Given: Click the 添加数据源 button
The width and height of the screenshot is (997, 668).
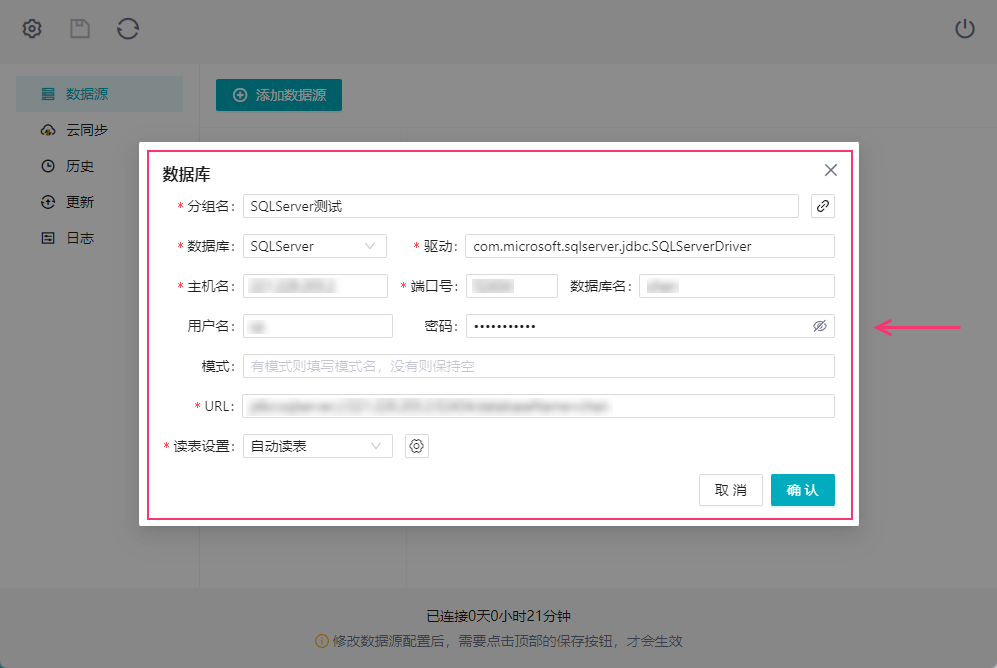Looking at the screenshot, I should 278,95.
